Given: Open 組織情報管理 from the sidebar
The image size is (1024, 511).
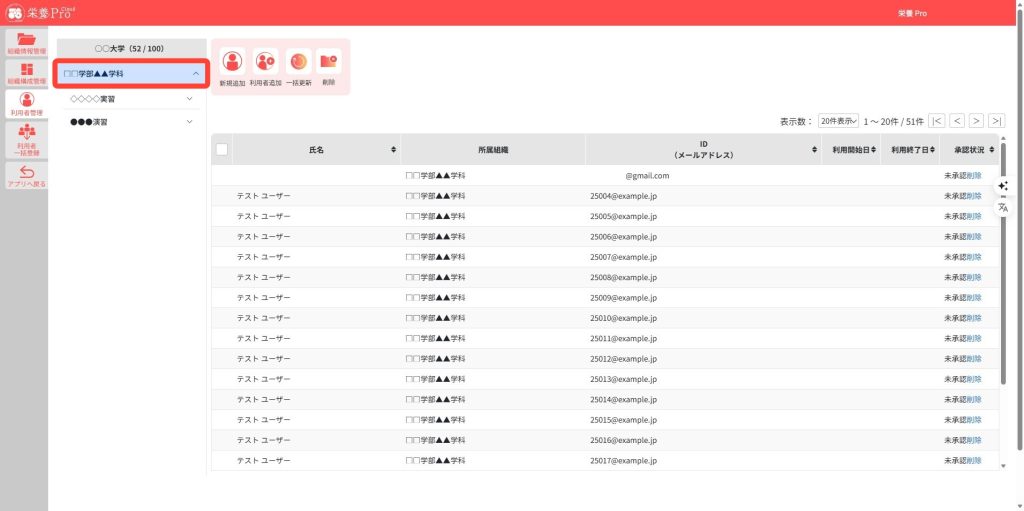Looking at the screenshot, I should click(x=26, y=43).
